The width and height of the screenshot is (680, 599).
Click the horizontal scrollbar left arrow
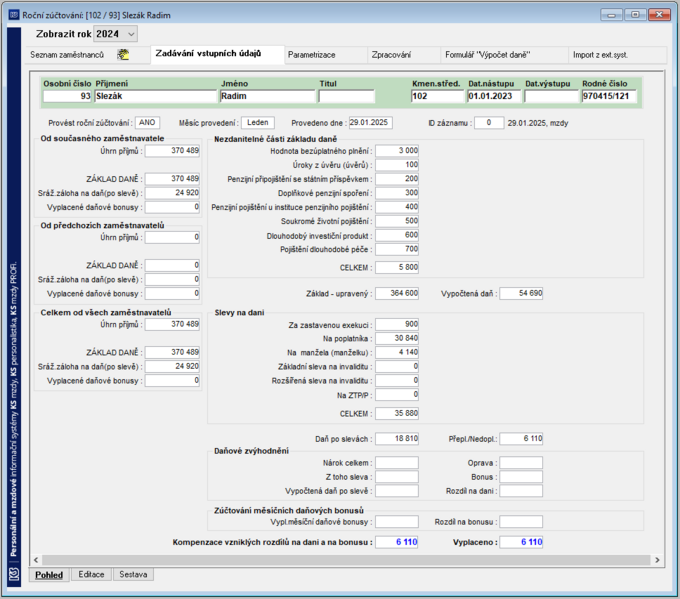[36, 560]
